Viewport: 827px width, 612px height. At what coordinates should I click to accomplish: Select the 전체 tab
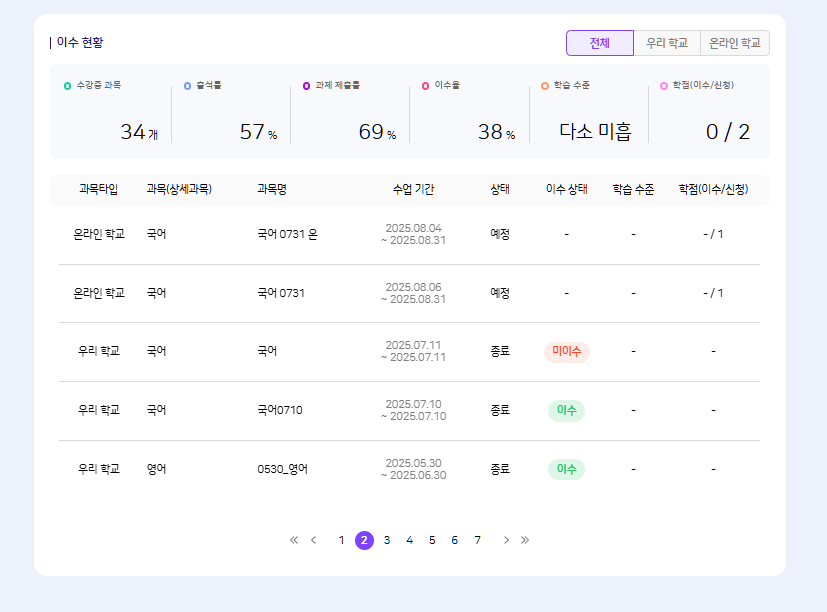599,43
